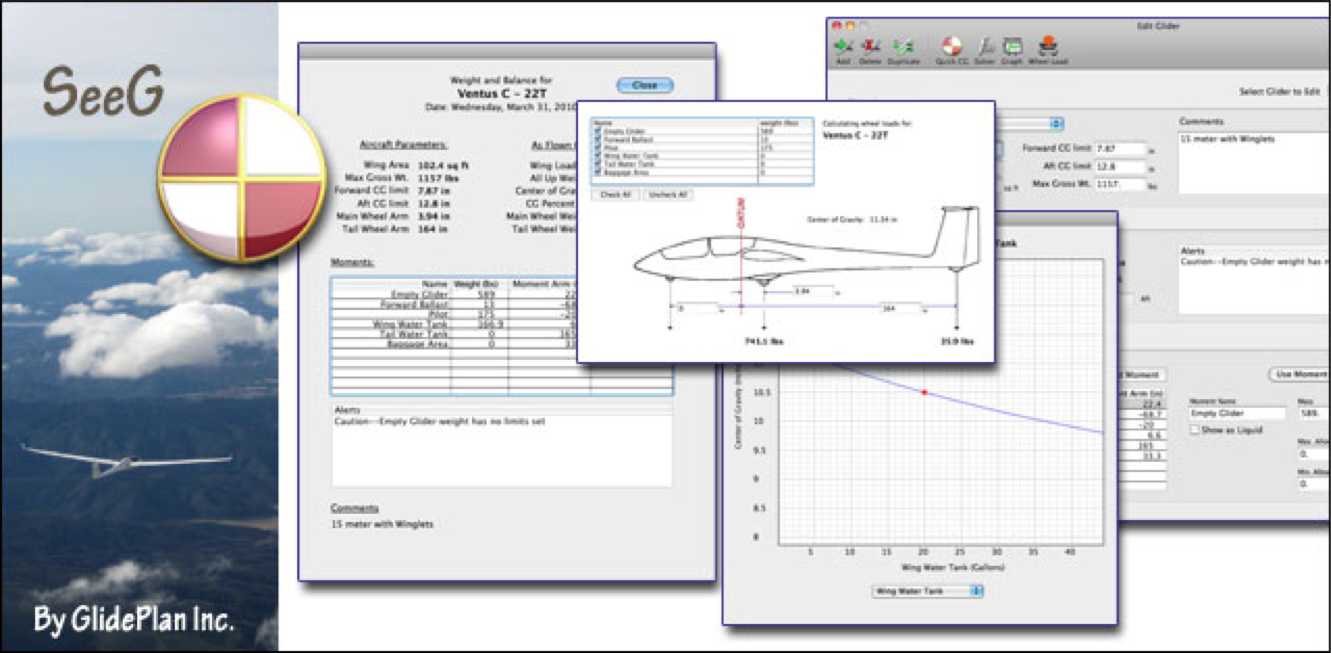Click the Close button in Weight and Balance
This screenshot has width=1331, height=653.
(645, 85)
